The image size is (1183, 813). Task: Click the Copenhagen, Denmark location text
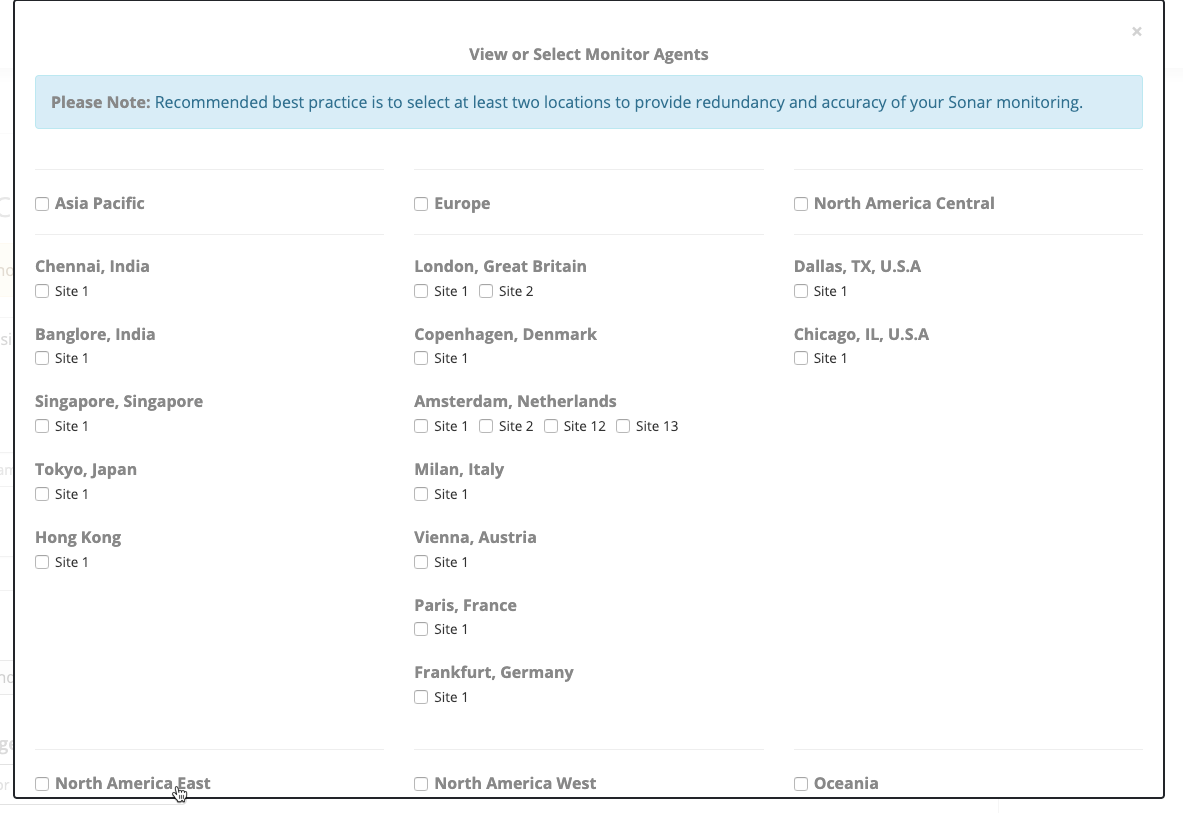[x=505, y=334]
